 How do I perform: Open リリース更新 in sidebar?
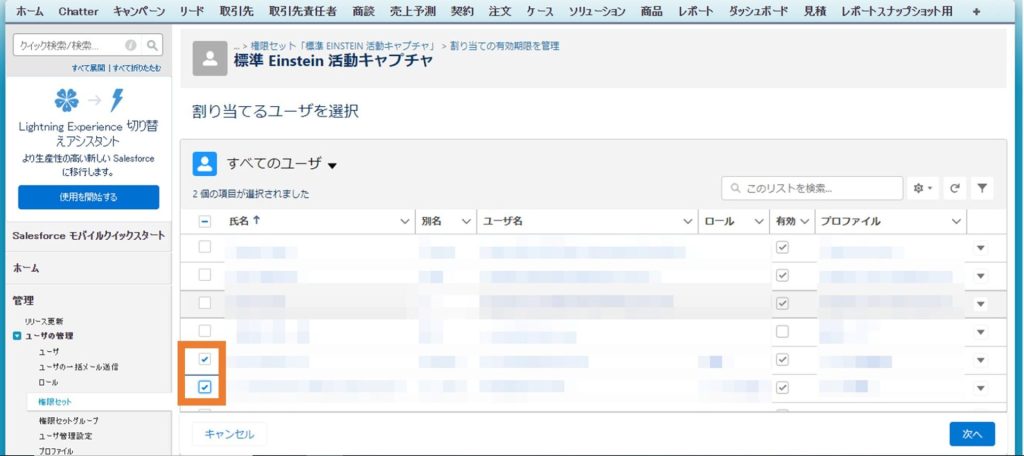point(44,321)
